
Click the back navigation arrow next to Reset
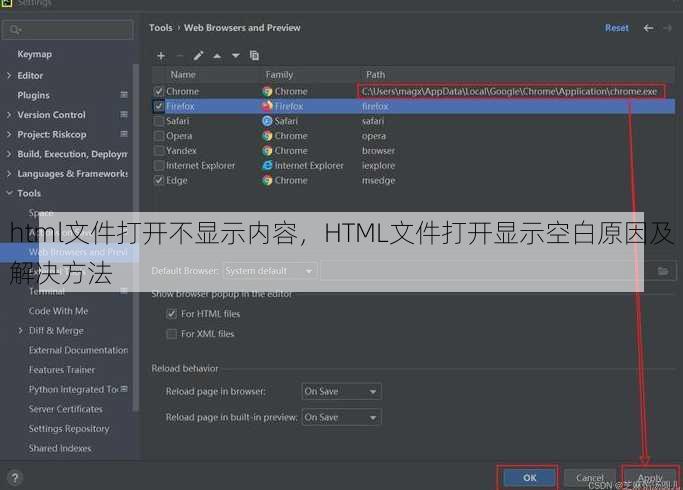pyautogui.click(x=648, y=28)
